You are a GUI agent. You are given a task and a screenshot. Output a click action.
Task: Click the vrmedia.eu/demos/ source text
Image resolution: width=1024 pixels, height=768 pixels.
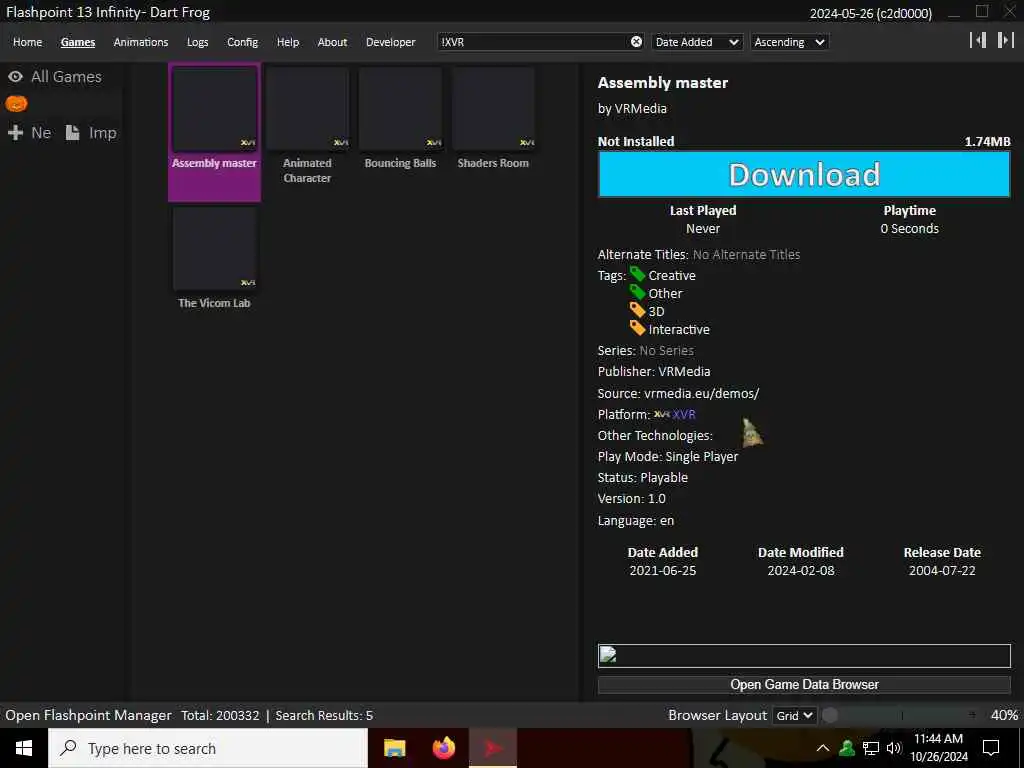point(701,393)
